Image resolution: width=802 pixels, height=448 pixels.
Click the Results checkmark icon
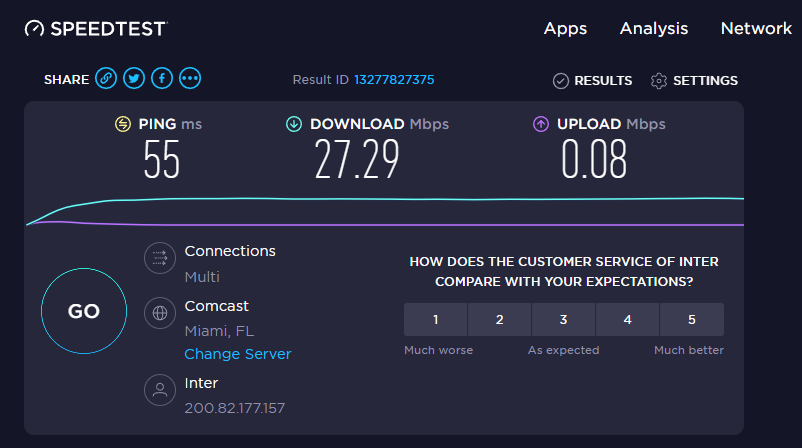point(561,81)
